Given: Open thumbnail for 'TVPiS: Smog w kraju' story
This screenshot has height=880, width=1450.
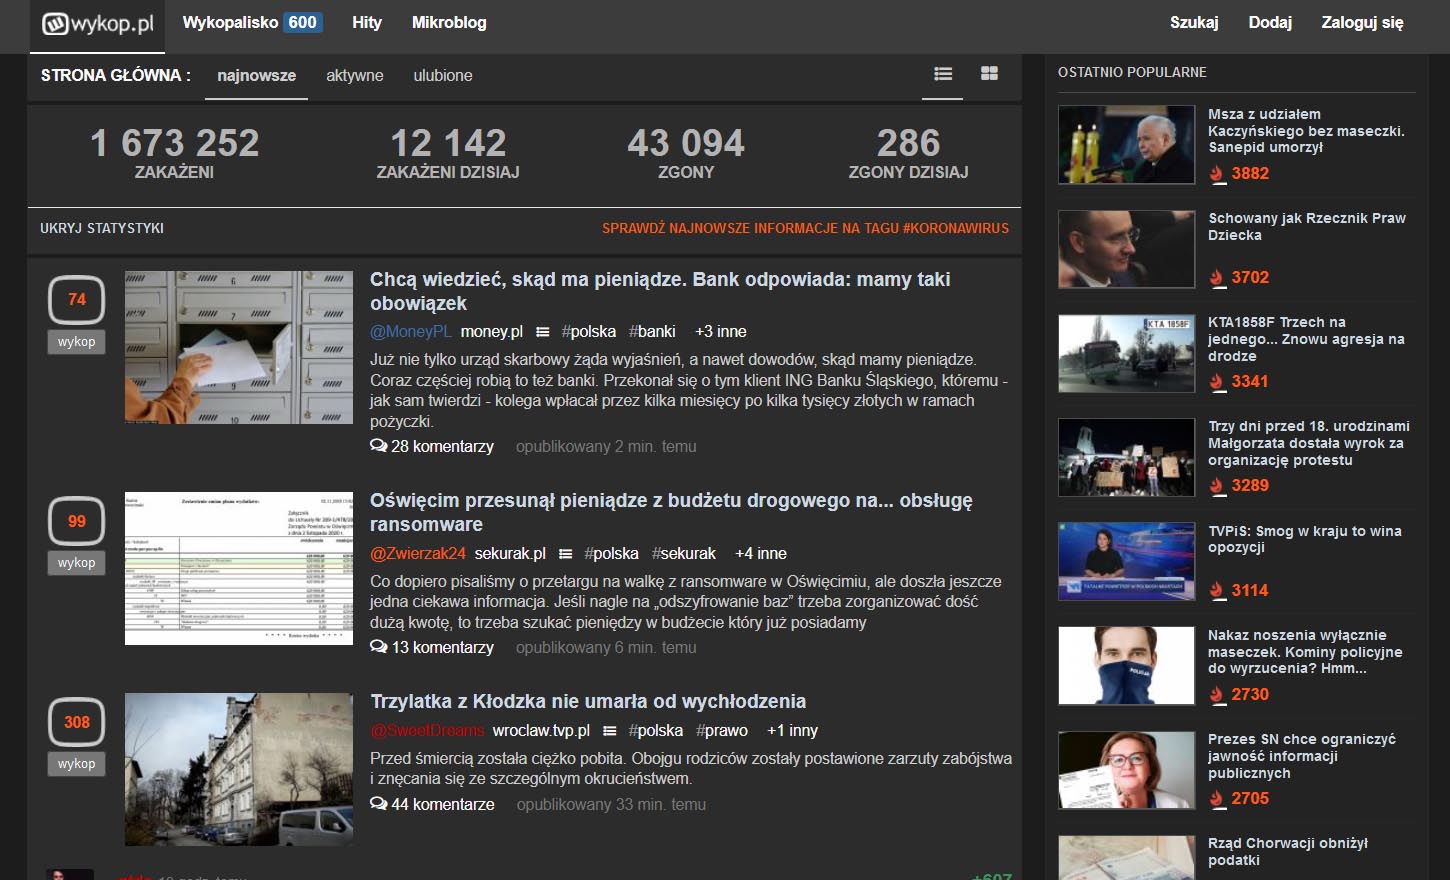Looking at the screenshot, I should 1126,562.
